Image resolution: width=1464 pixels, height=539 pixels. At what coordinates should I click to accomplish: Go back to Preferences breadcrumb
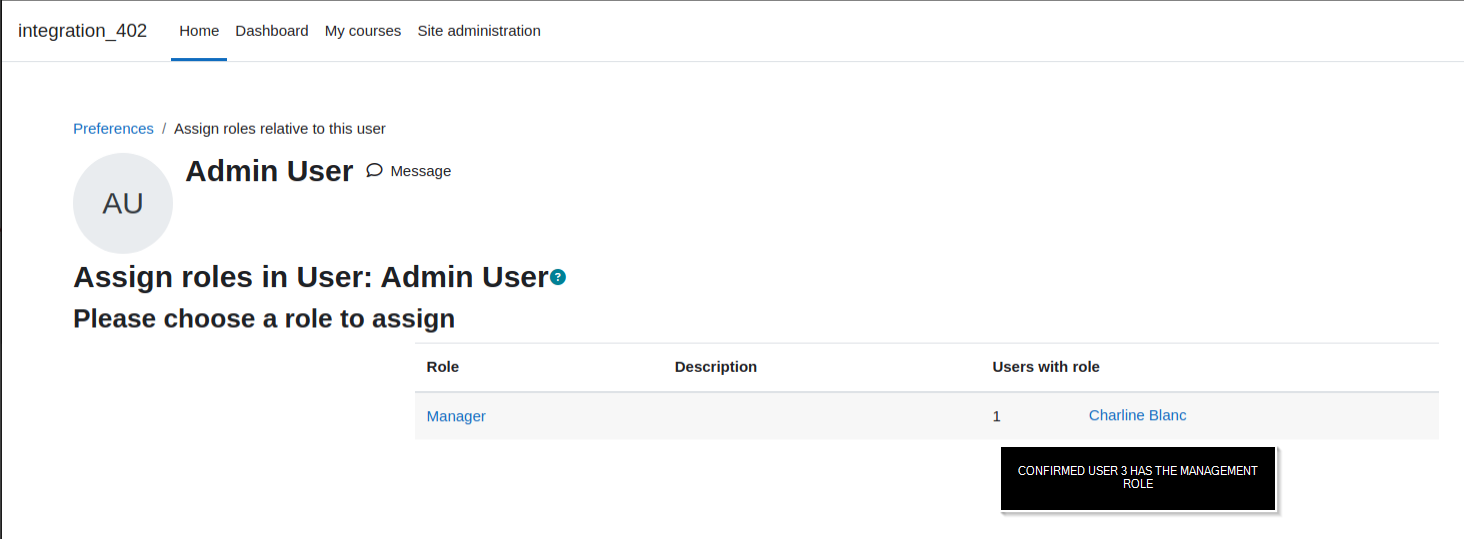click(x=113, y=129)
